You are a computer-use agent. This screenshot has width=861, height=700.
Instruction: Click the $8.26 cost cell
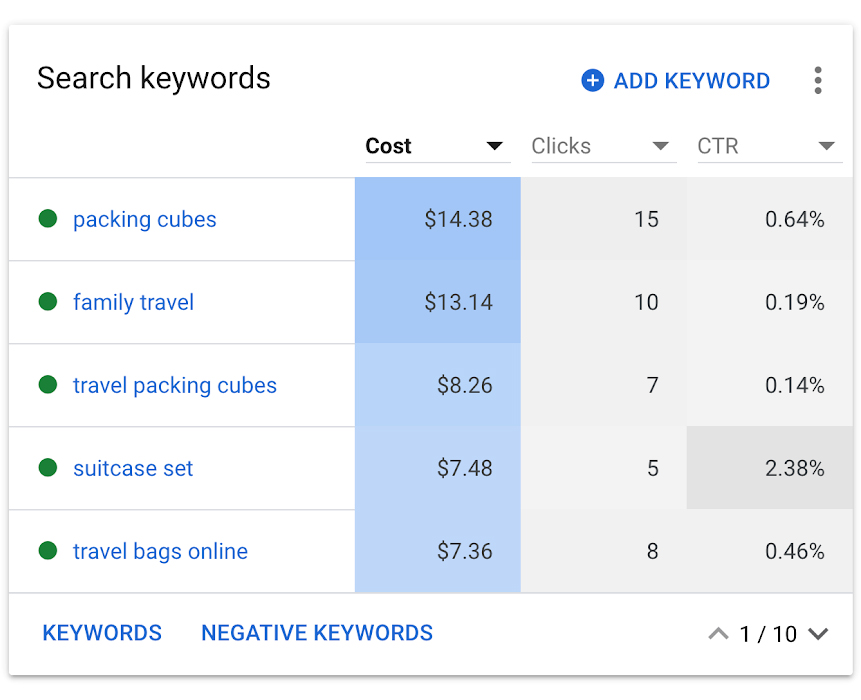point(438,385)
